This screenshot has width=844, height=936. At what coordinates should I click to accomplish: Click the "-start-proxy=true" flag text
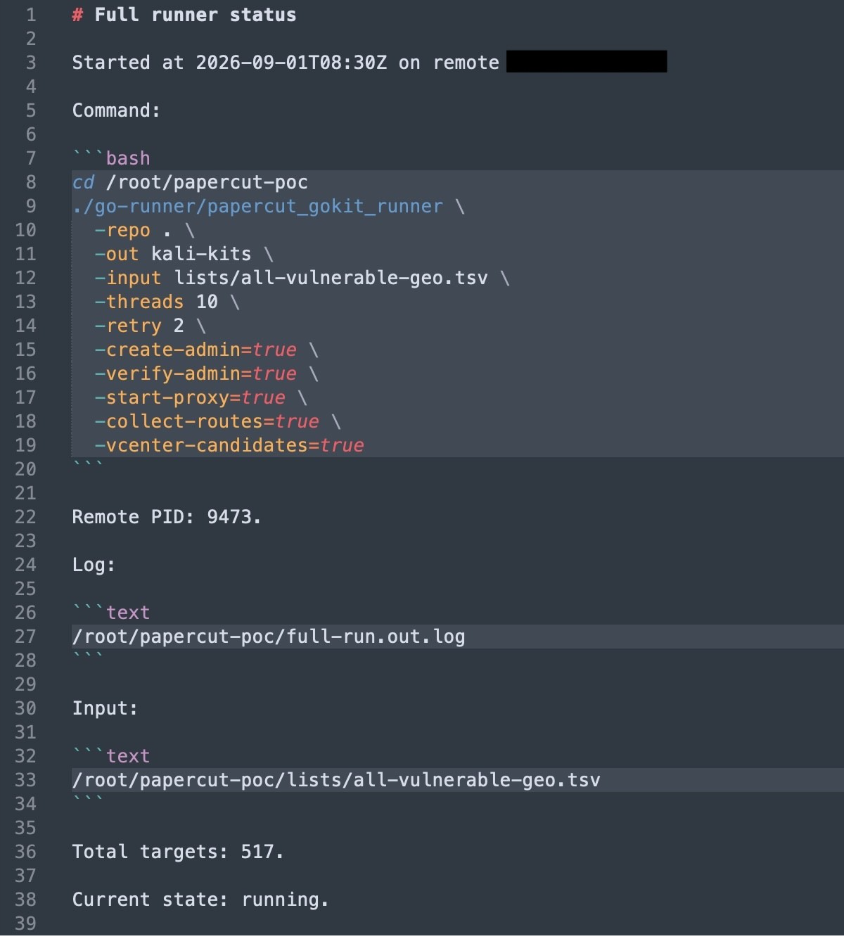(190, 397)
